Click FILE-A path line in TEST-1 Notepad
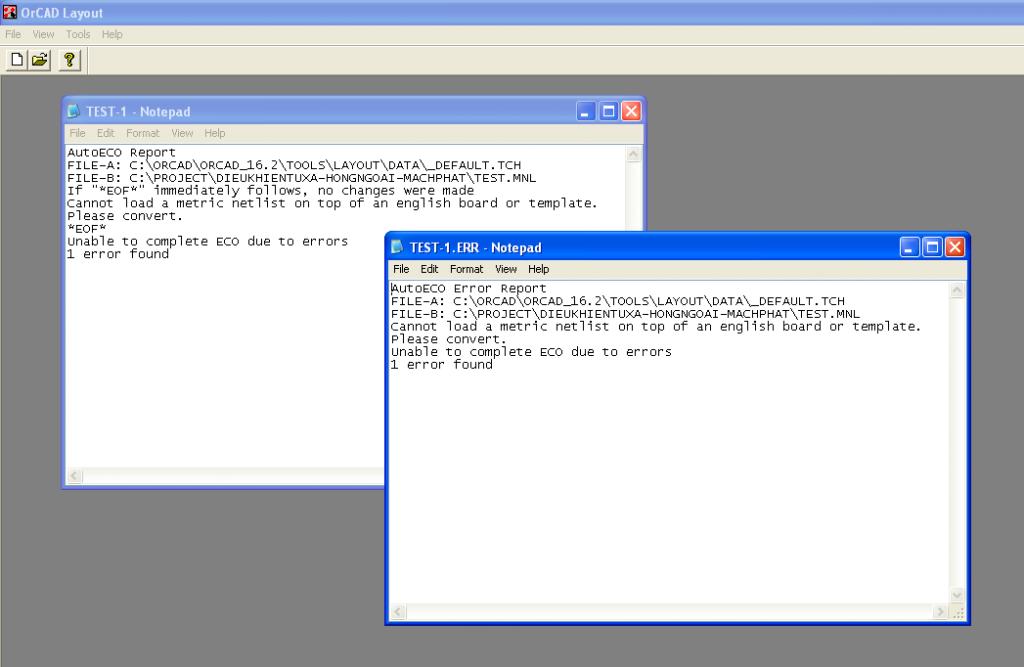 (x=294, y=165)
